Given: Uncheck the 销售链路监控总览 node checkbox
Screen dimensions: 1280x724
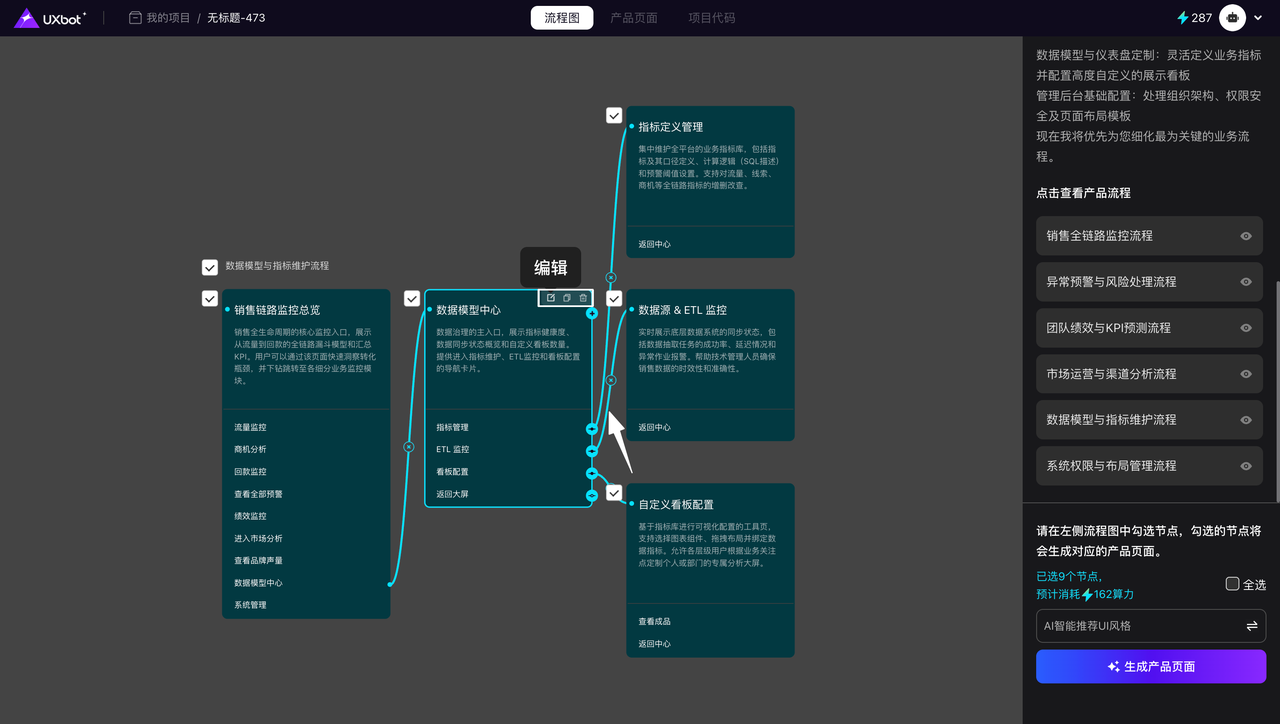Looking at the screenshot, I should pos(210,299).
